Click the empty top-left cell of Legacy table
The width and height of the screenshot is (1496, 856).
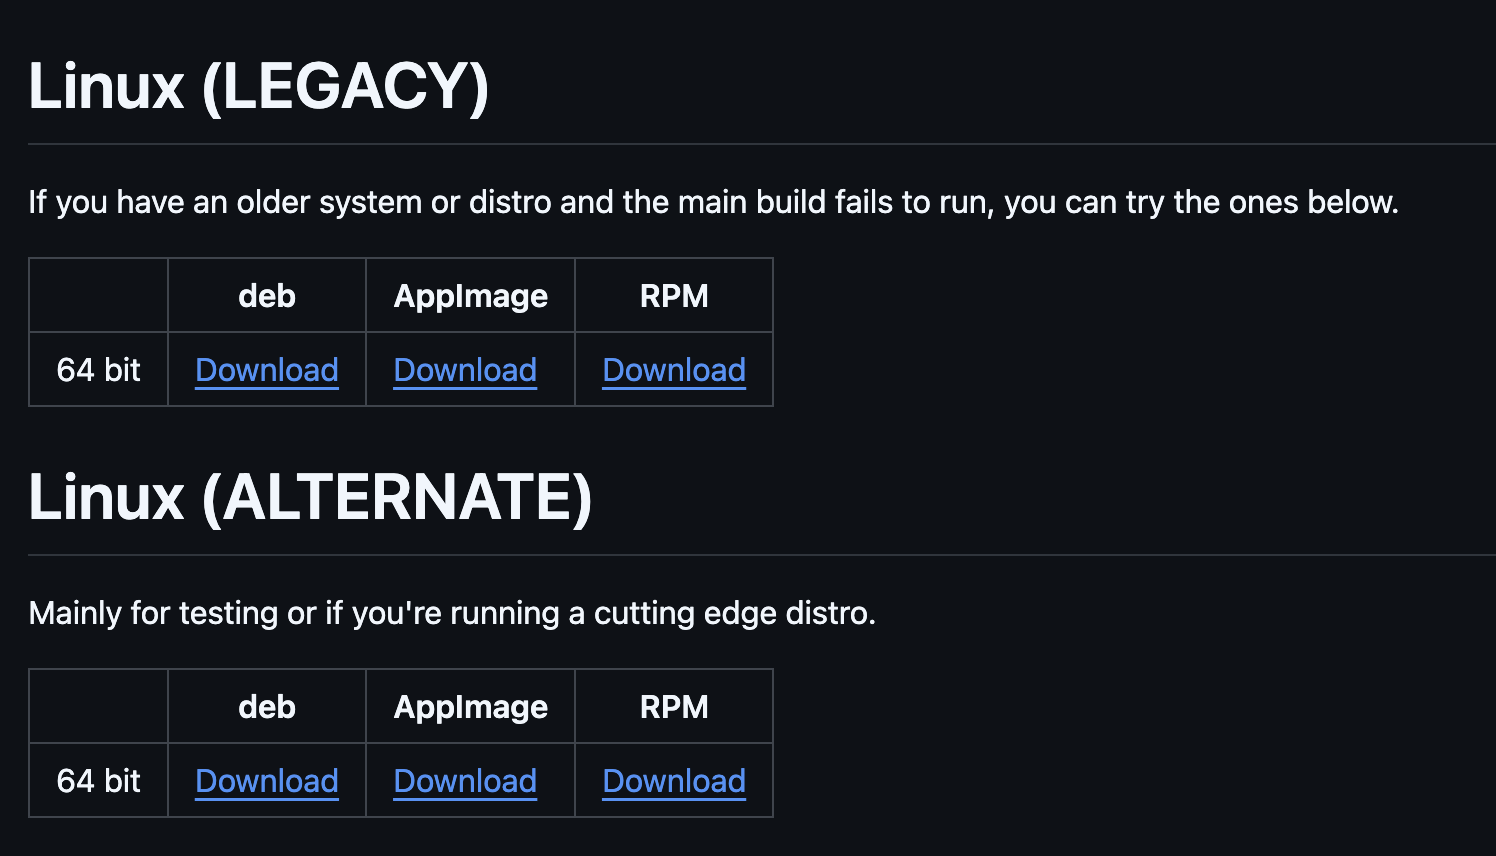click(99, 296)
